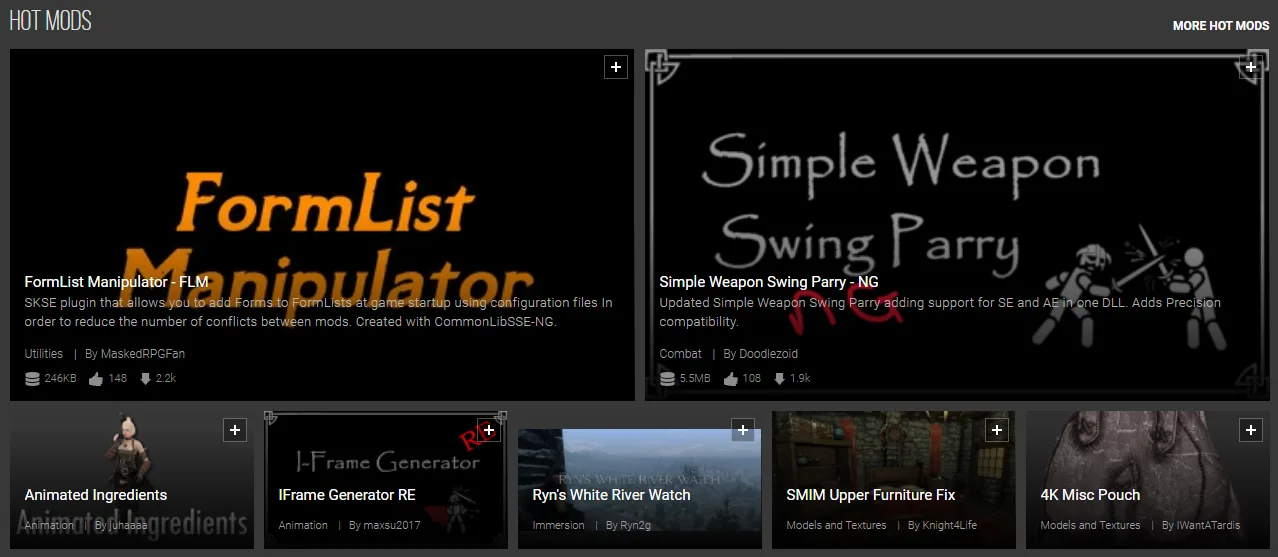Click the plus icon on Animated Ingredients card
The width and height of the screenshot is (1278, 557).
click(234, 430)
